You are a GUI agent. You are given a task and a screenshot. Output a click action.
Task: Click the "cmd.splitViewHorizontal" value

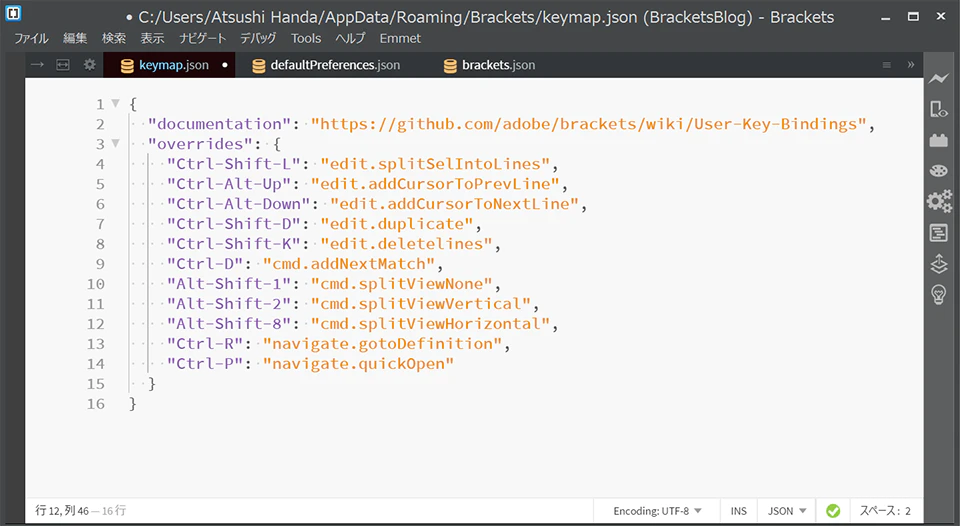430,323
